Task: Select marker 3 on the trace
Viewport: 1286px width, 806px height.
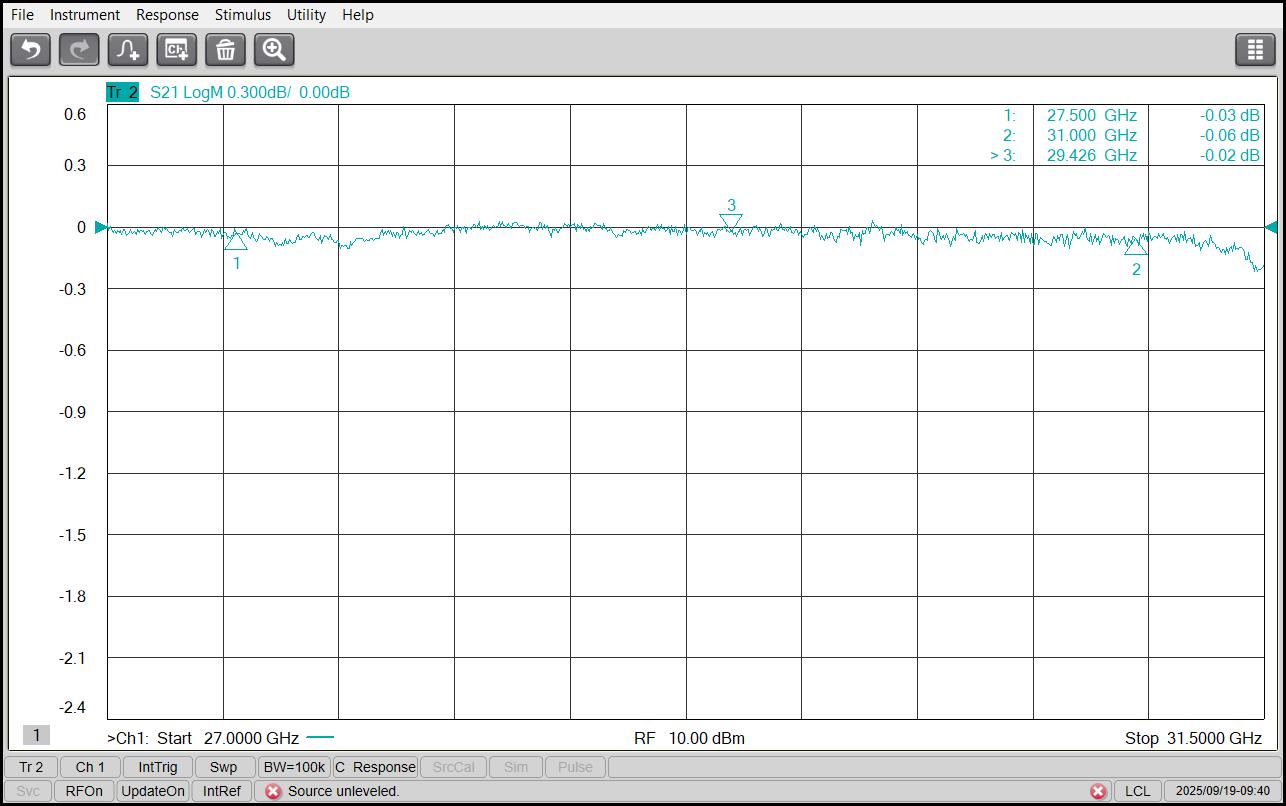Action: coord(731,220)
